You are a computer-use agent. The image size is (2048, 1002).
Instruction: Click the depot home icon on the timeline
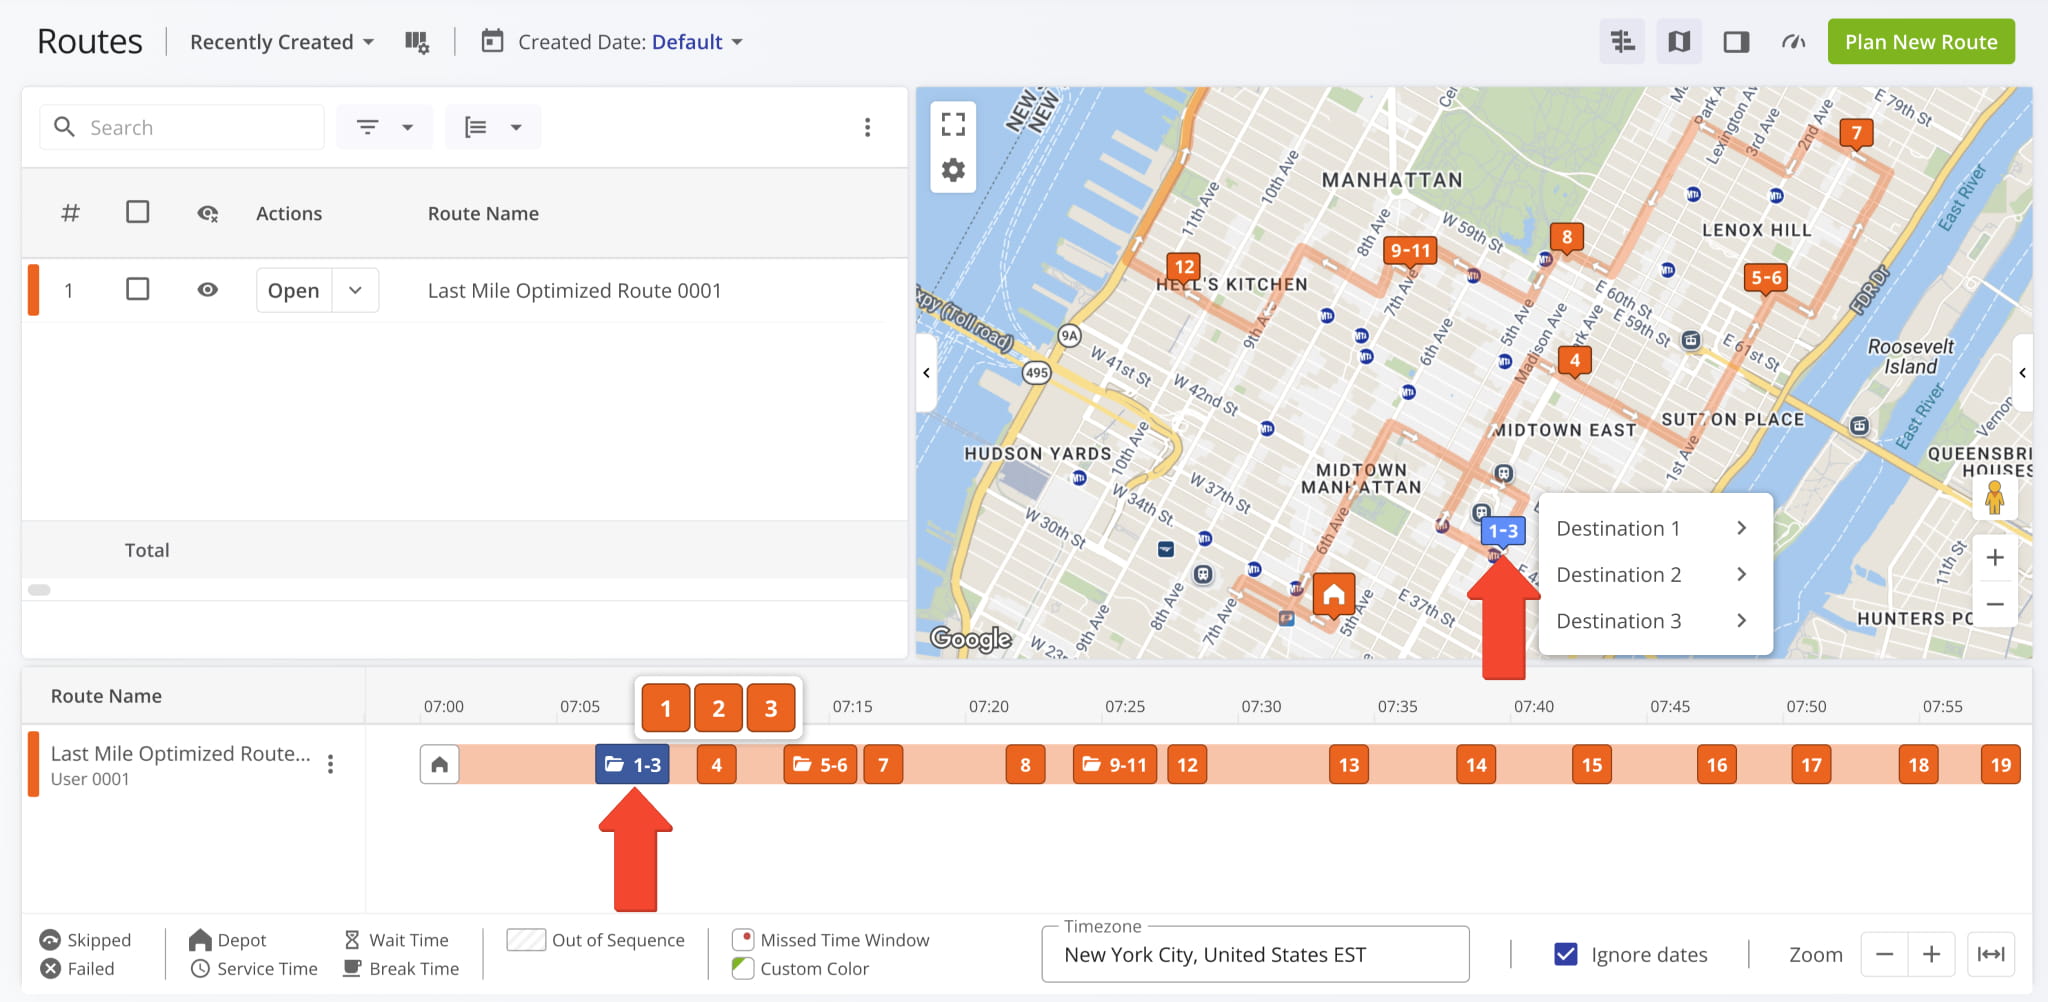point(439,764)
